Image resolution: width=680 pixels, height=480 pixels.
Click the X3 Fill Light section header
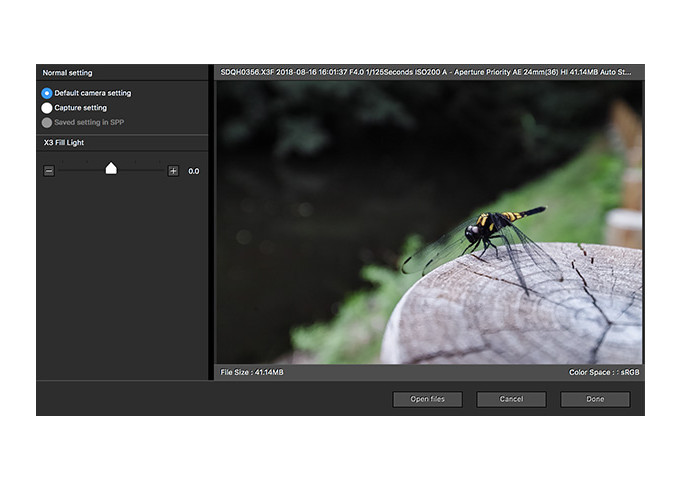pos(64,143)
